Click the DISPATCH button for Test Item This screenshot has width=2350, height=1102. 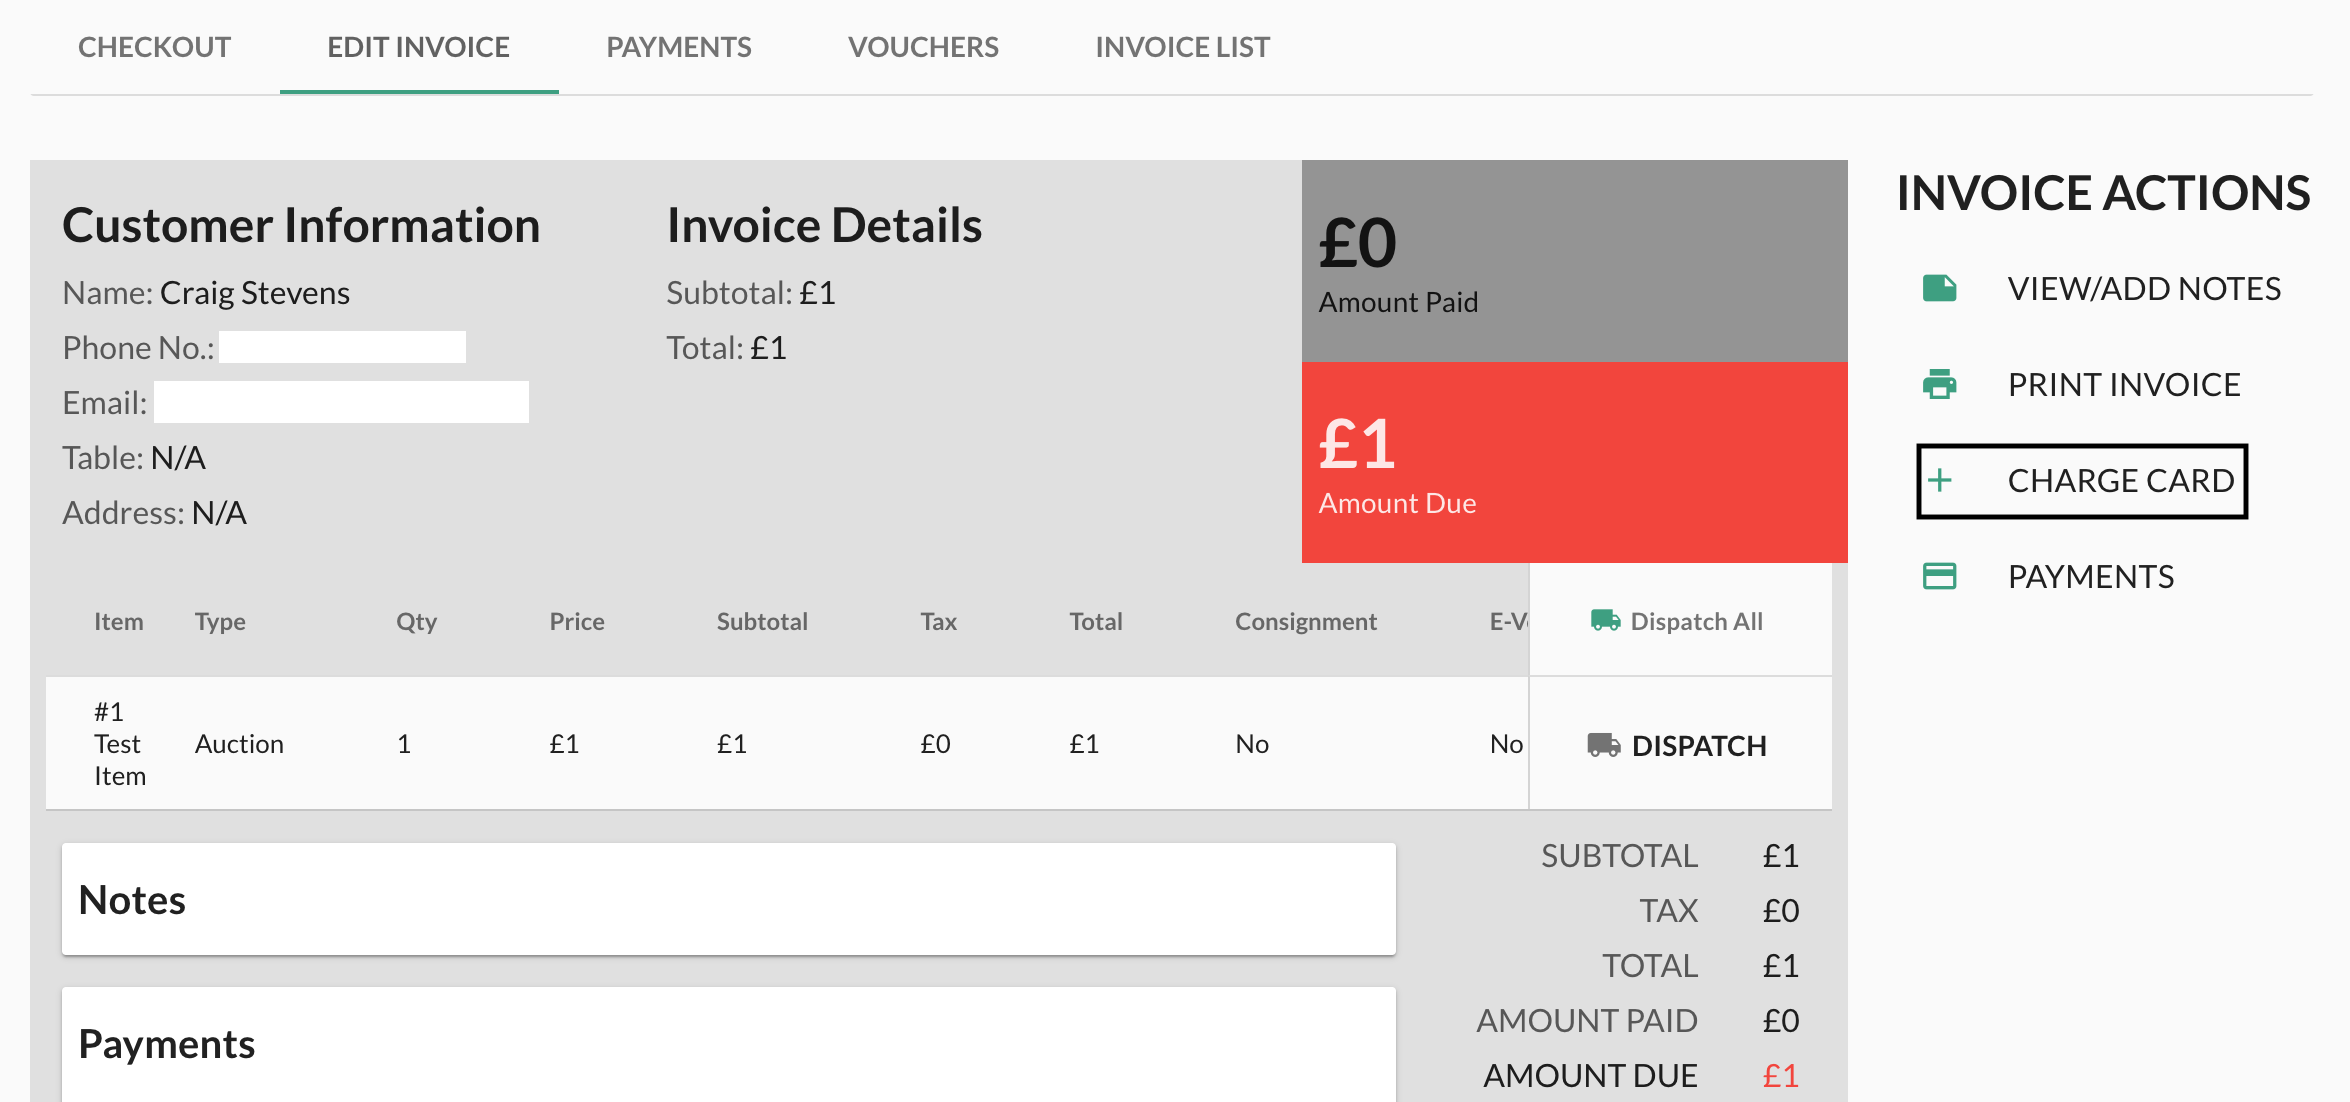(1698, 746)
